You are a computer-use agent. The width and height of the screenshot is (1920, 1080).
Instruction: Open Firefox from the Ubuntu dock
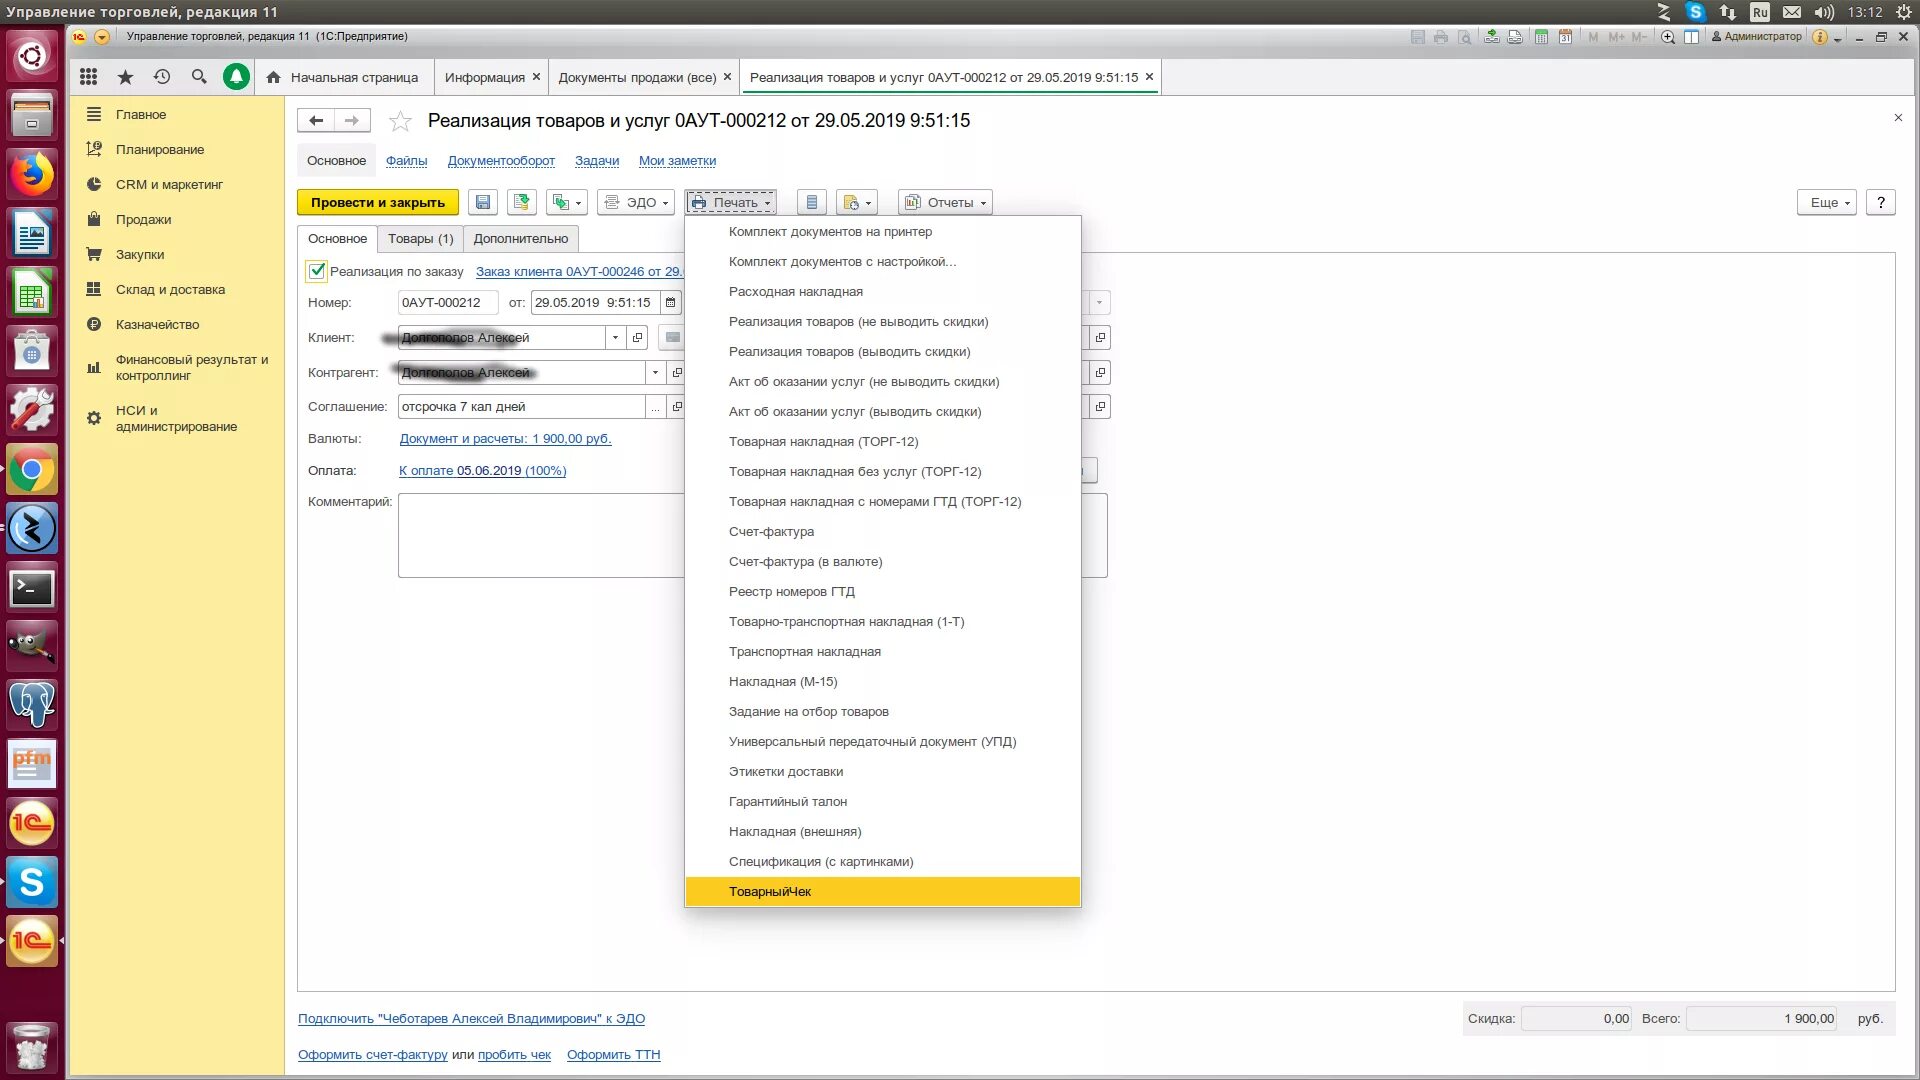(x=32, y=174)
